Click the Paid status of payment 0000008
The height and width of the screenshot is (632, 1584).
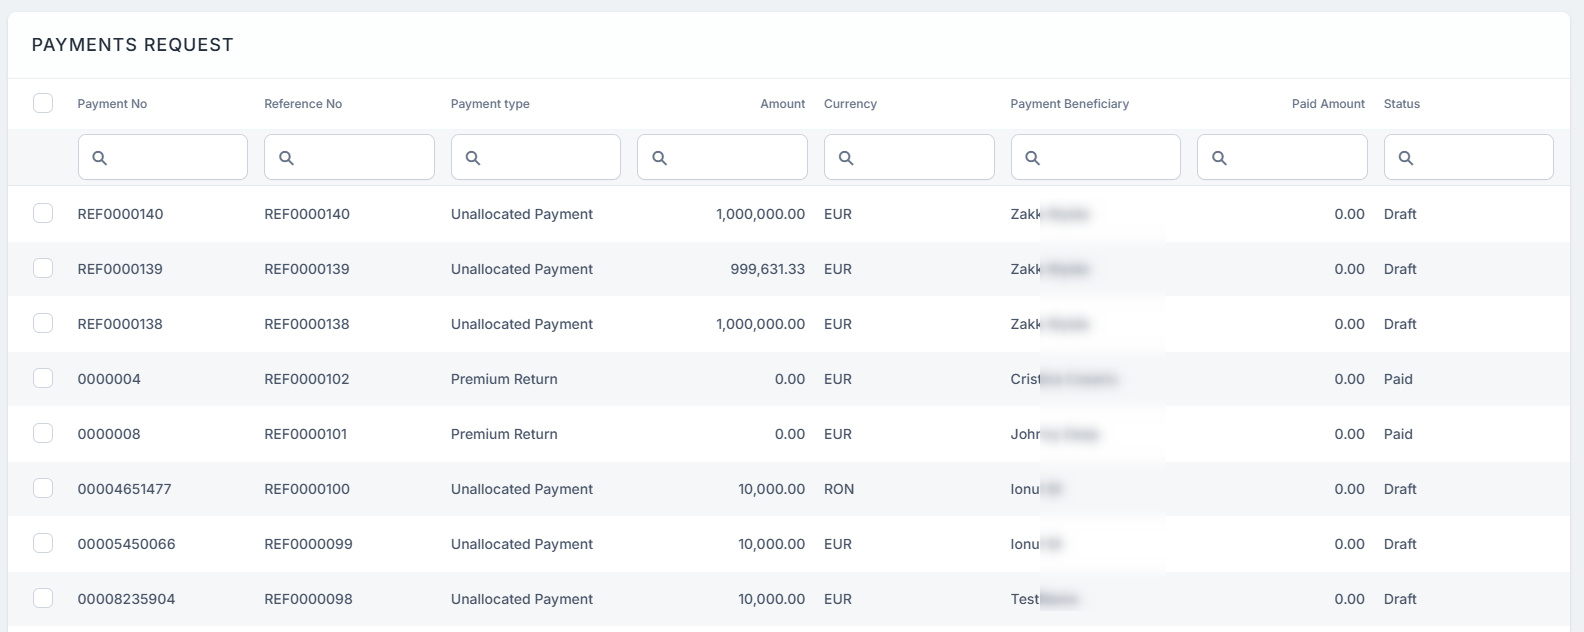click(1398, 434)
